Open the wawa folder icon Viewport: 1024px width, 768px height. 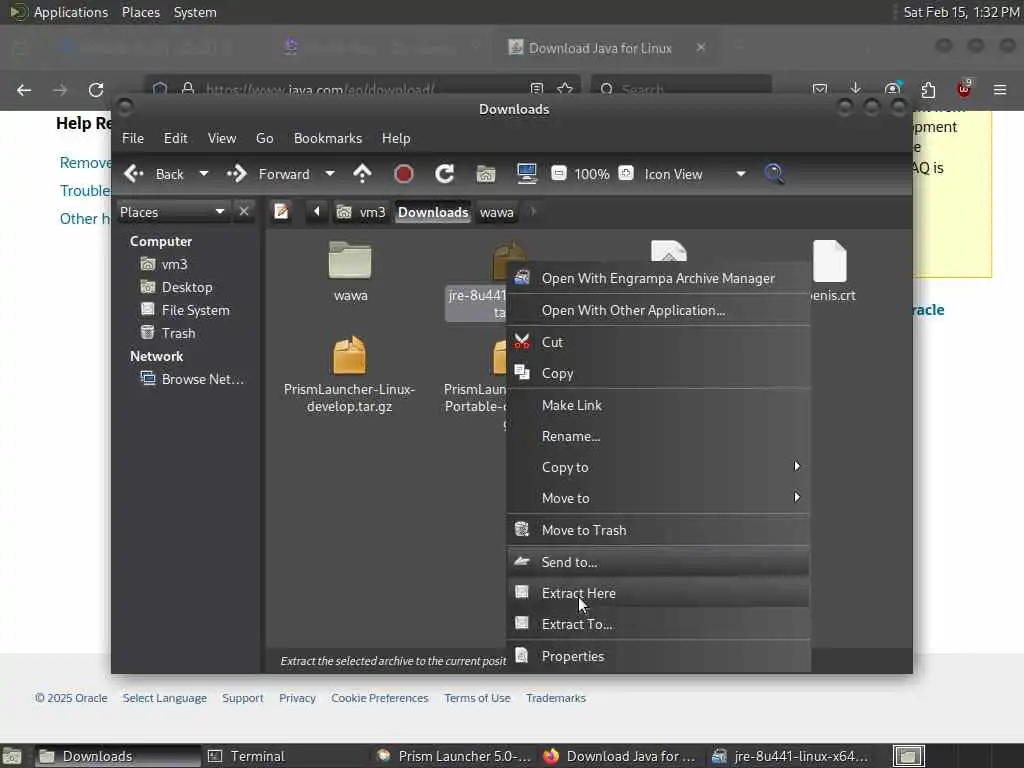pyautogui.click(x=350, y=260)
